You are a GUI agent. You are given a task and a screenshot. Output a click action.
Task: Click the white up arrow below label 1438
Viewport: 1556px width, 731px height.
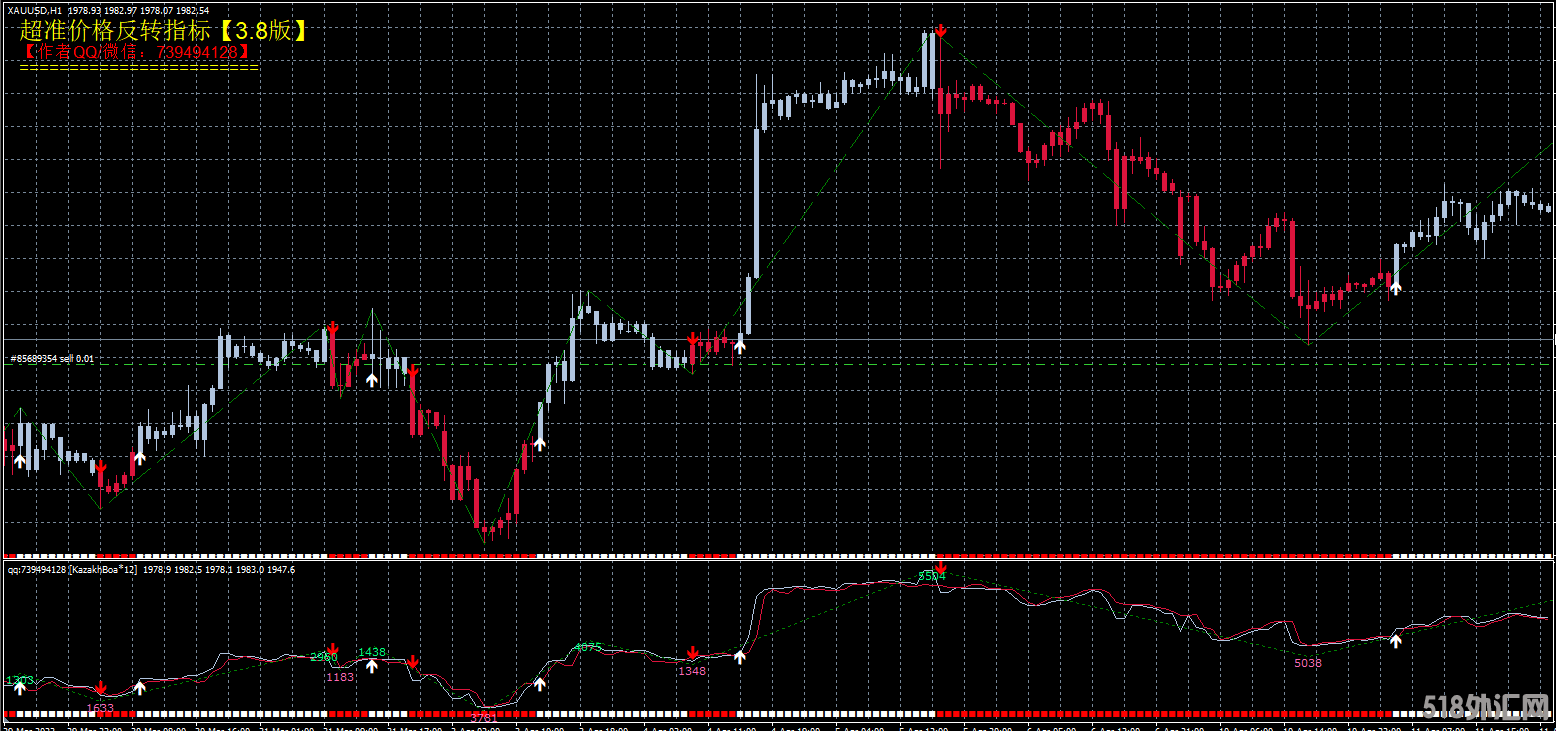(371, 665)
